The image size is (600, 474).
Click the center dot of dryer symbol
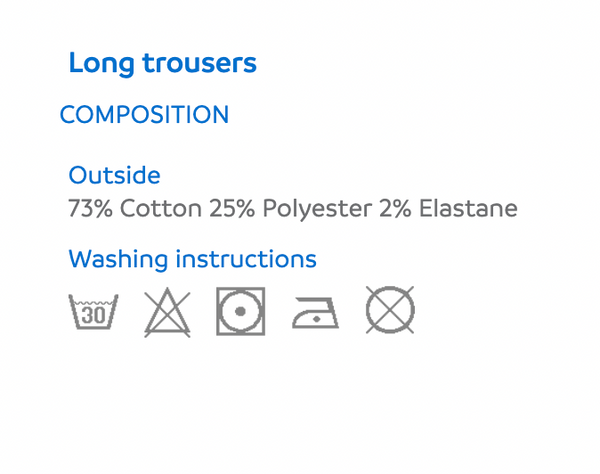[240, 311]
